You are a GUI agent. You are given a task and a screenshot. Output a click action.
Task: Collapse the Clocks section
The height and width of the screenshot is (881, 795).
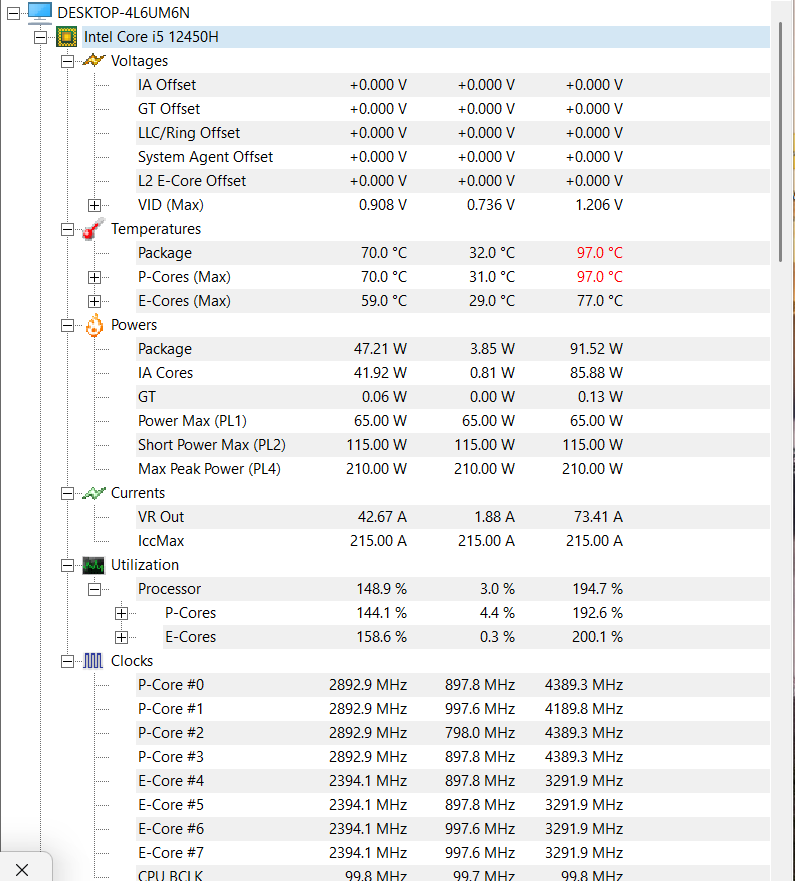[x=67, y=661]
